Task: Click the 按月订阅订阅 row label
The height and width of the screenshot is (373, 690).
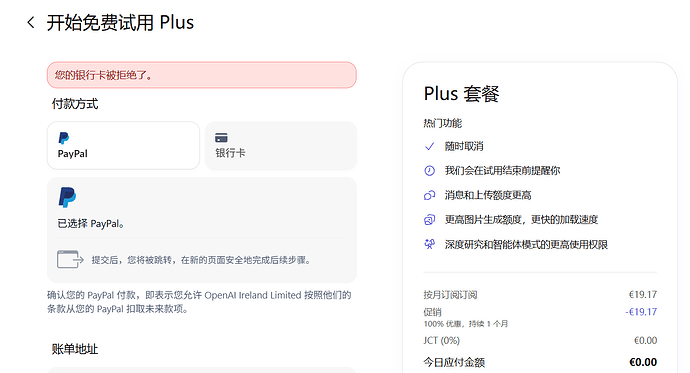Action: 450,295
